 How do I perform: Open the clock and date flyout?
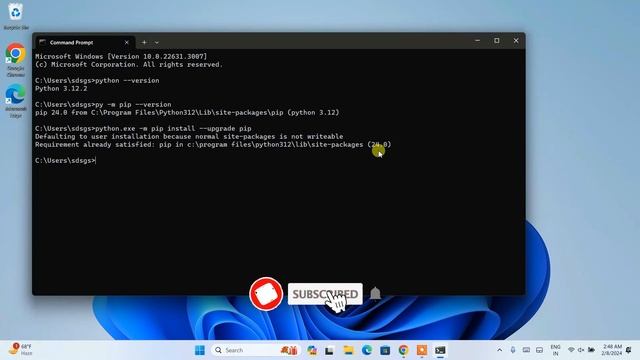point(611,350)
